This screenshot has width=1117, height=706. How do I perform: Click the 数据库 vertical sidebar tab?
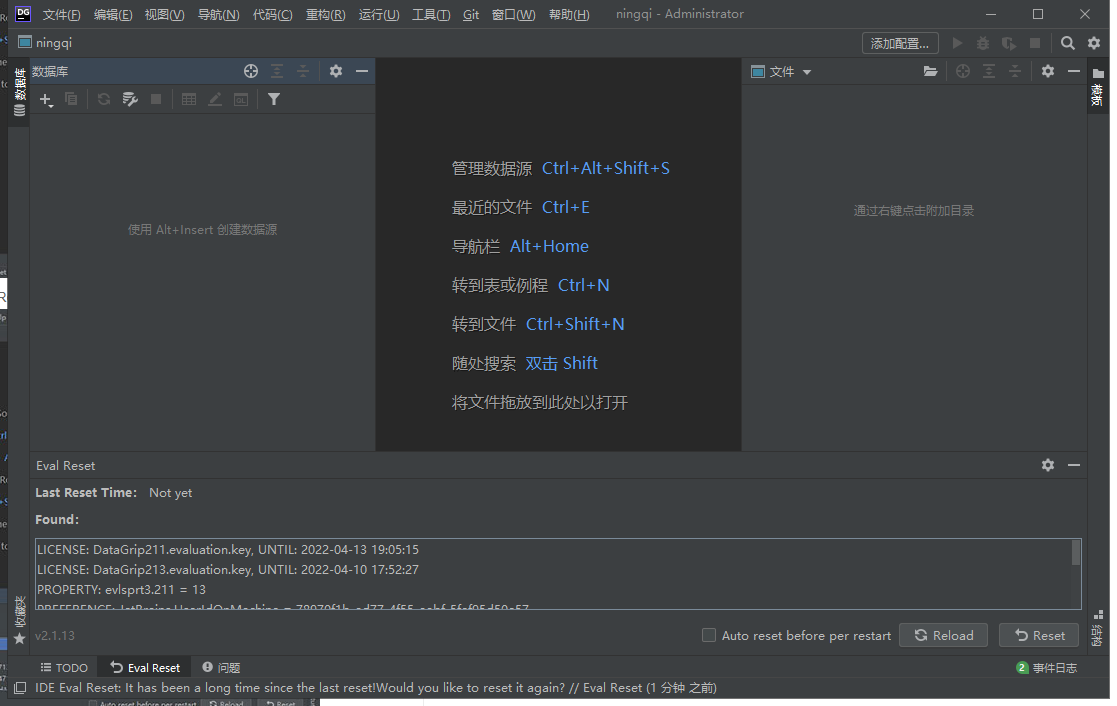(19, 92)
